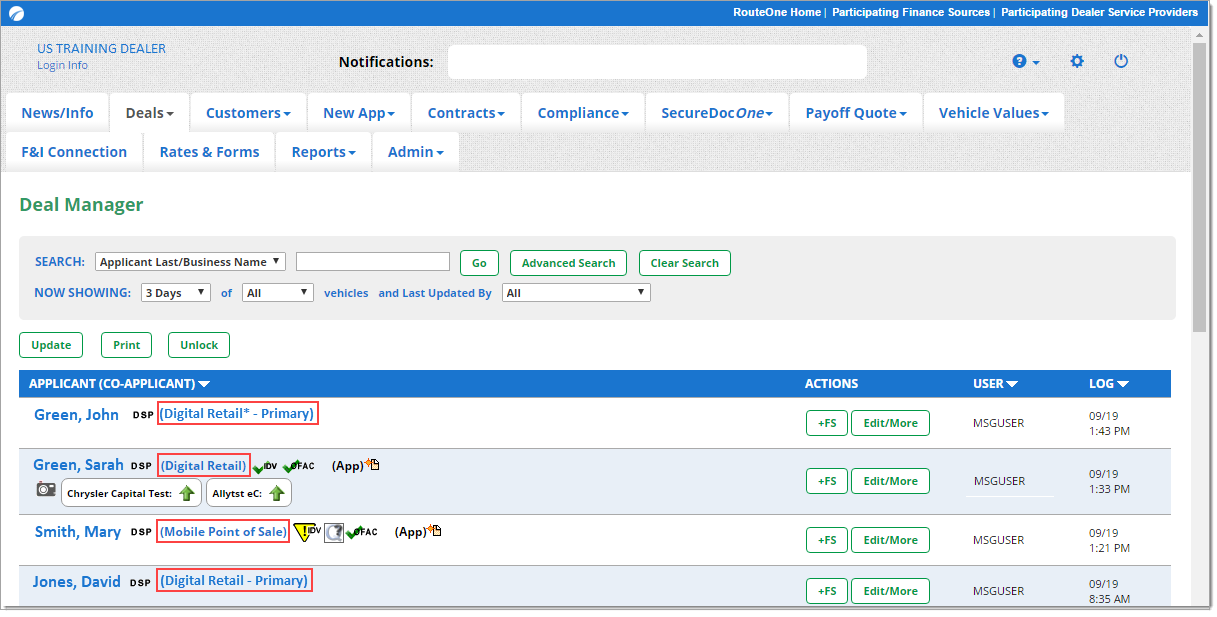The width and height of the screenshot is (1217, 617).
Task: Open the New App menu
Action: point(359,113)
